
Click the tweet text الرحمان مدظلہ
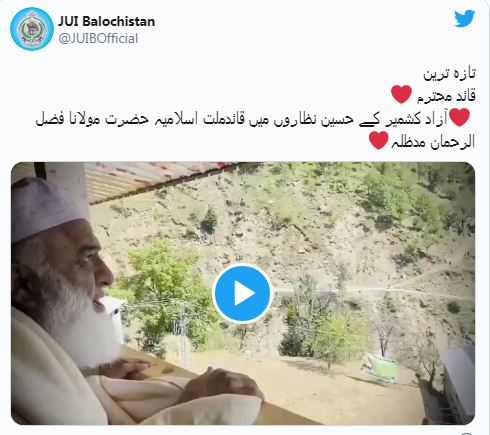(x=433, y=142)
